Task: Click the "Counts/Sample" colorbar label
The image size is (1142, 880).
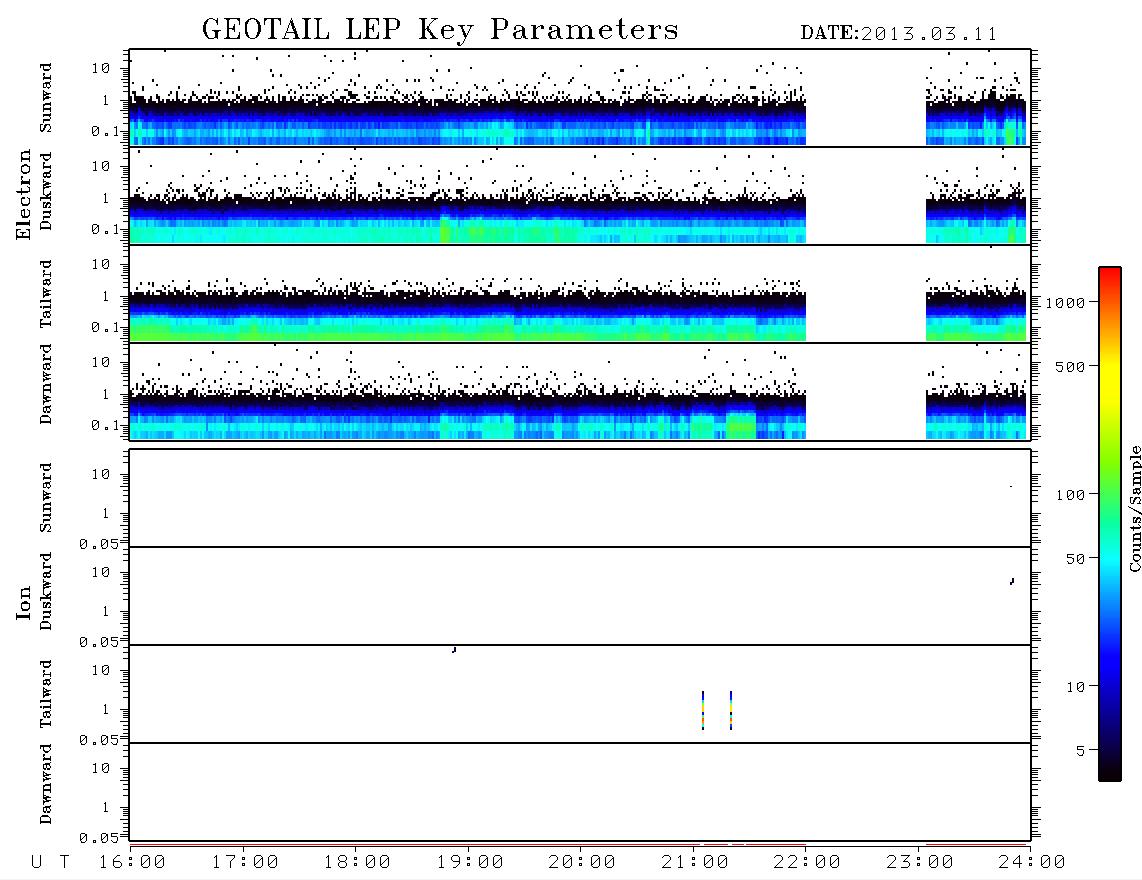Action: (1134, 508)
